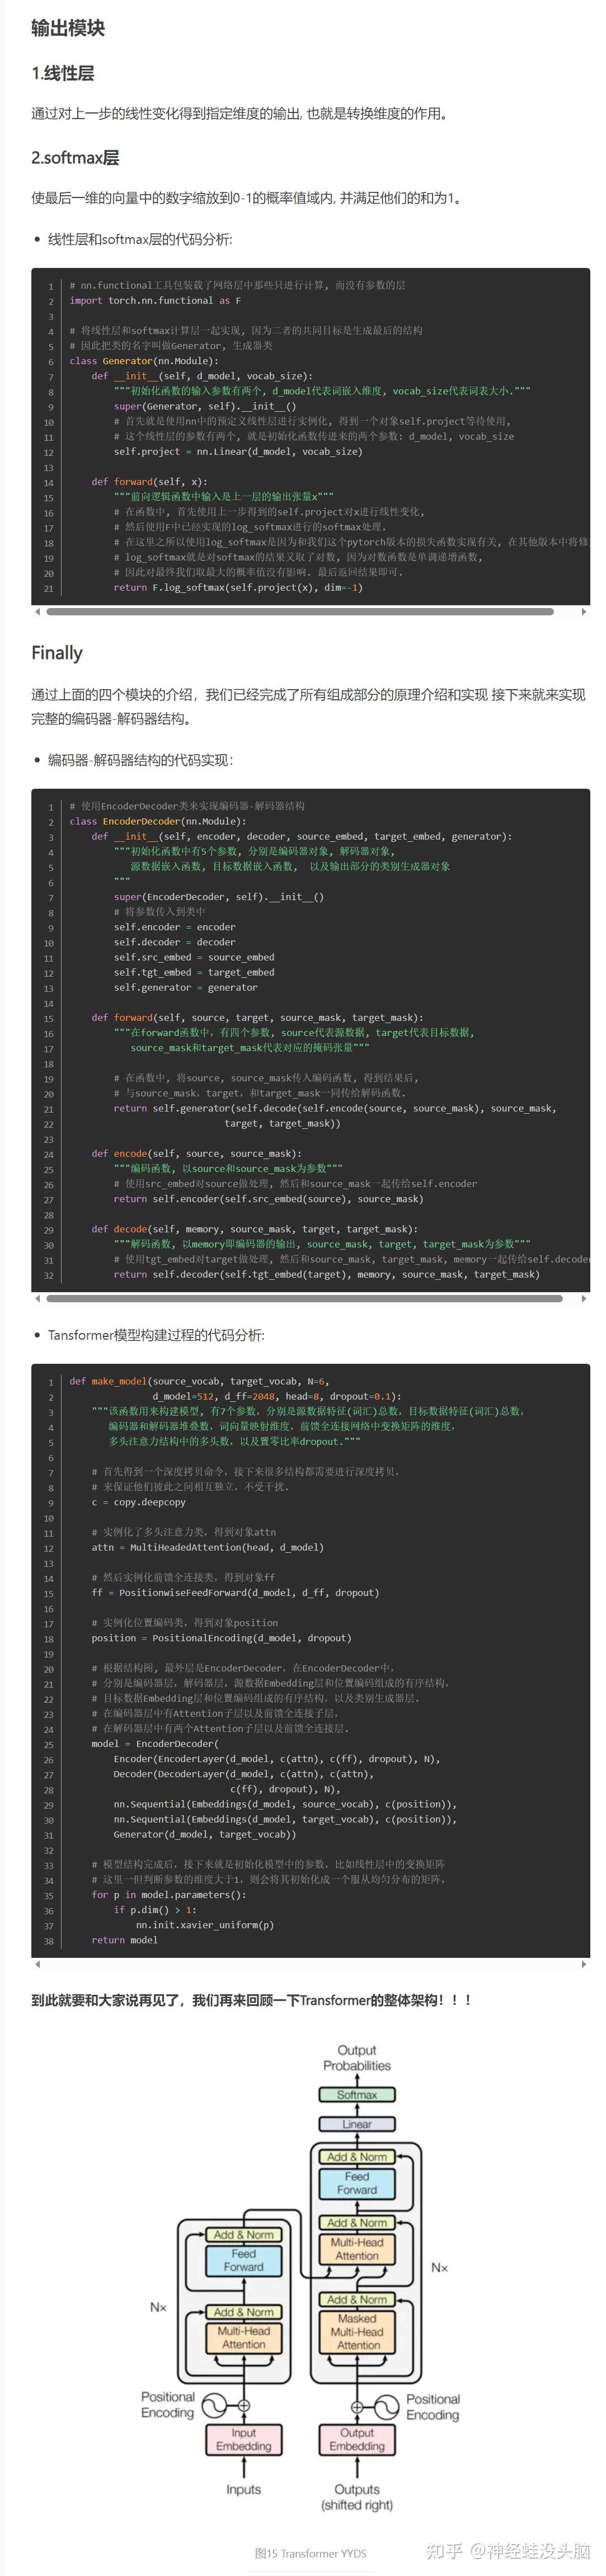This screenshot has height=2576, width=606.
Task: Click the caption "图15 Transformer YYDS"
Action: pyautogui.click(x=310, y=2553)
